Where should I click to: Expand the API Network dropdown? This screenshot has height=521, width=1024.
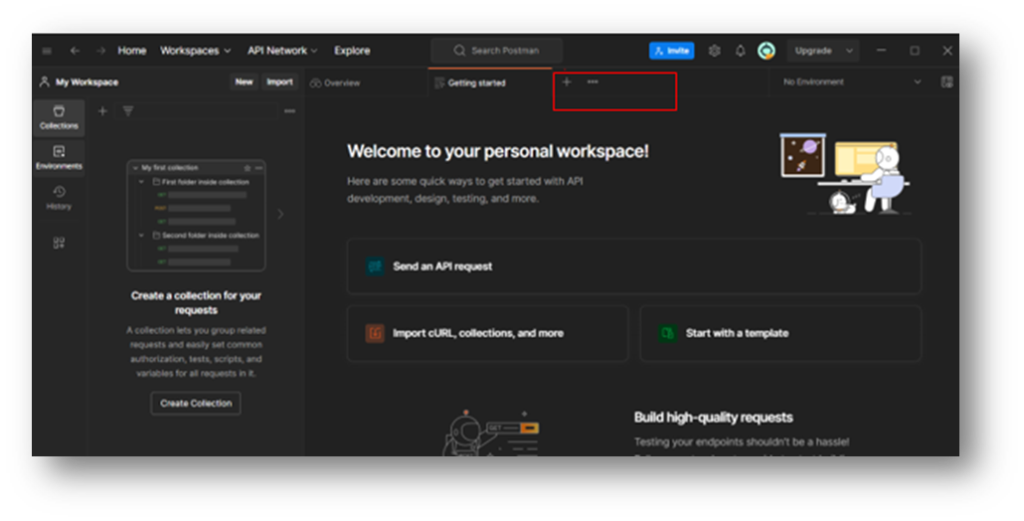click(282, 51)
